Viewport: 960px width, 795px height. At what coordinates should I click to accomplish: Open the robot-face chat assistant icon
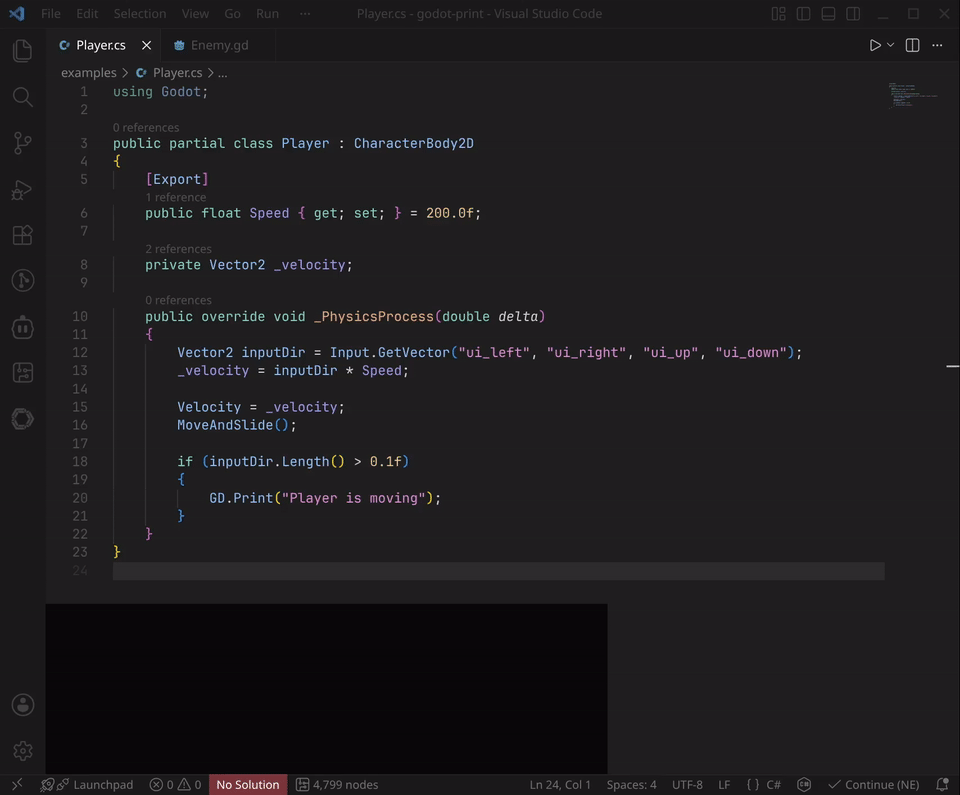click(x=23, y=327)
